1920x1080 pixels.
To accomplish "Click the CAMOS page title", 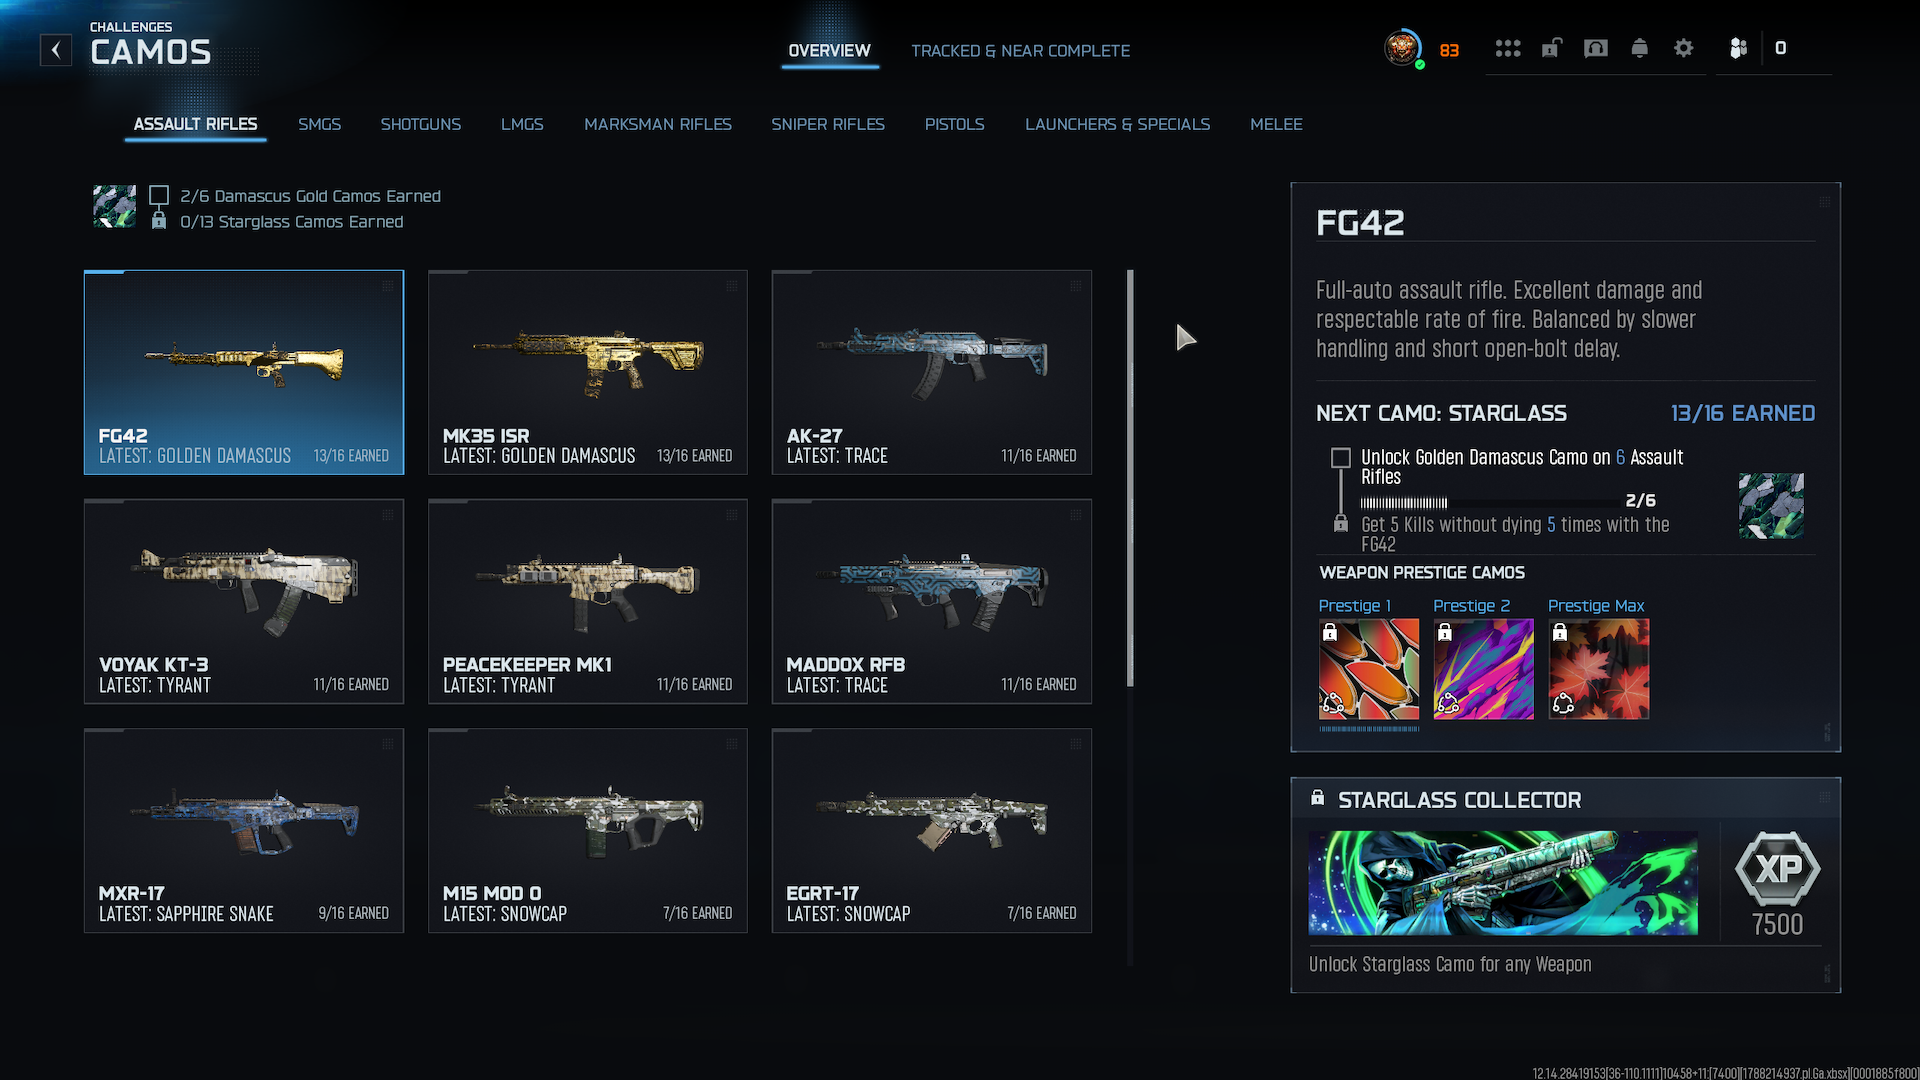I will (x=151, y=52).
